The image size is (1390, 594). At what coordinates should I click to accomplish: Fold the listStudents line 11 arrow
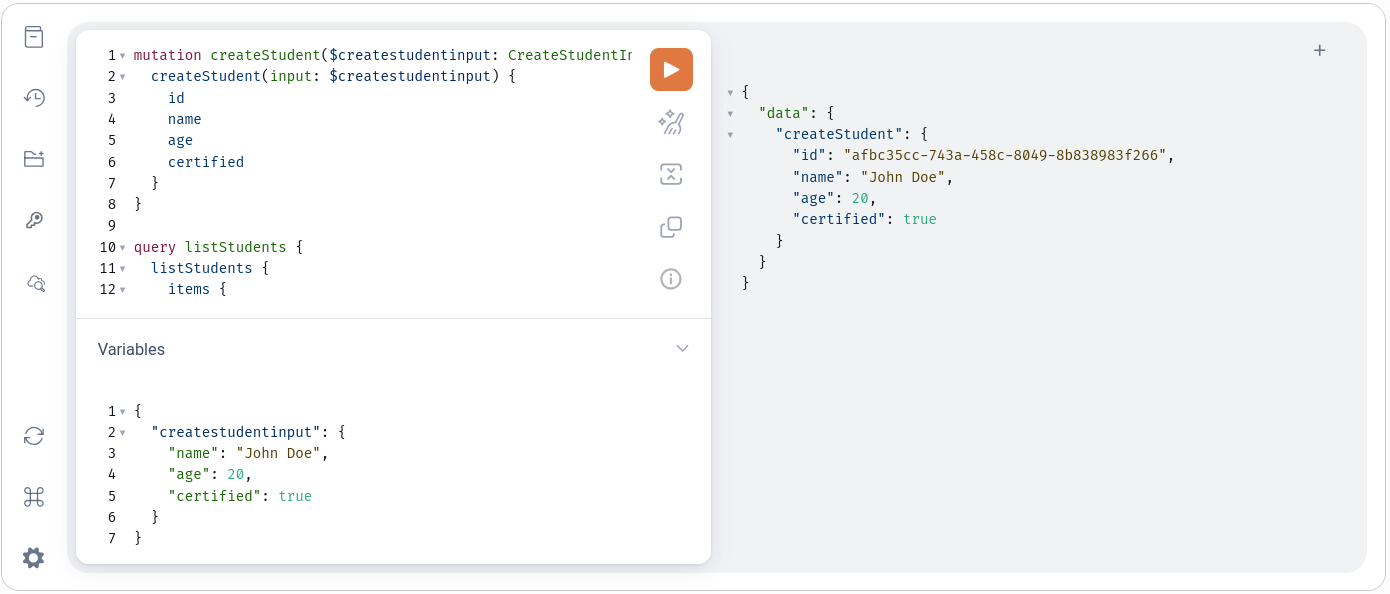122,269
